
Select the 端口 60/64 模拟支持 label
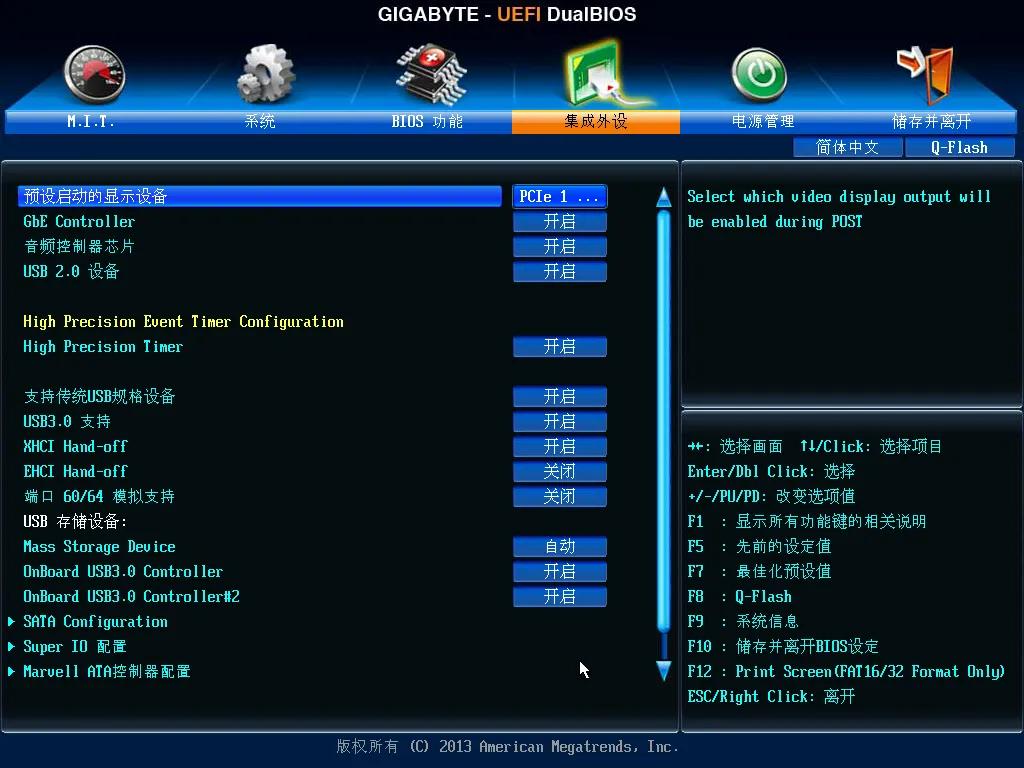pyautogui.click(x=99, y=496)
